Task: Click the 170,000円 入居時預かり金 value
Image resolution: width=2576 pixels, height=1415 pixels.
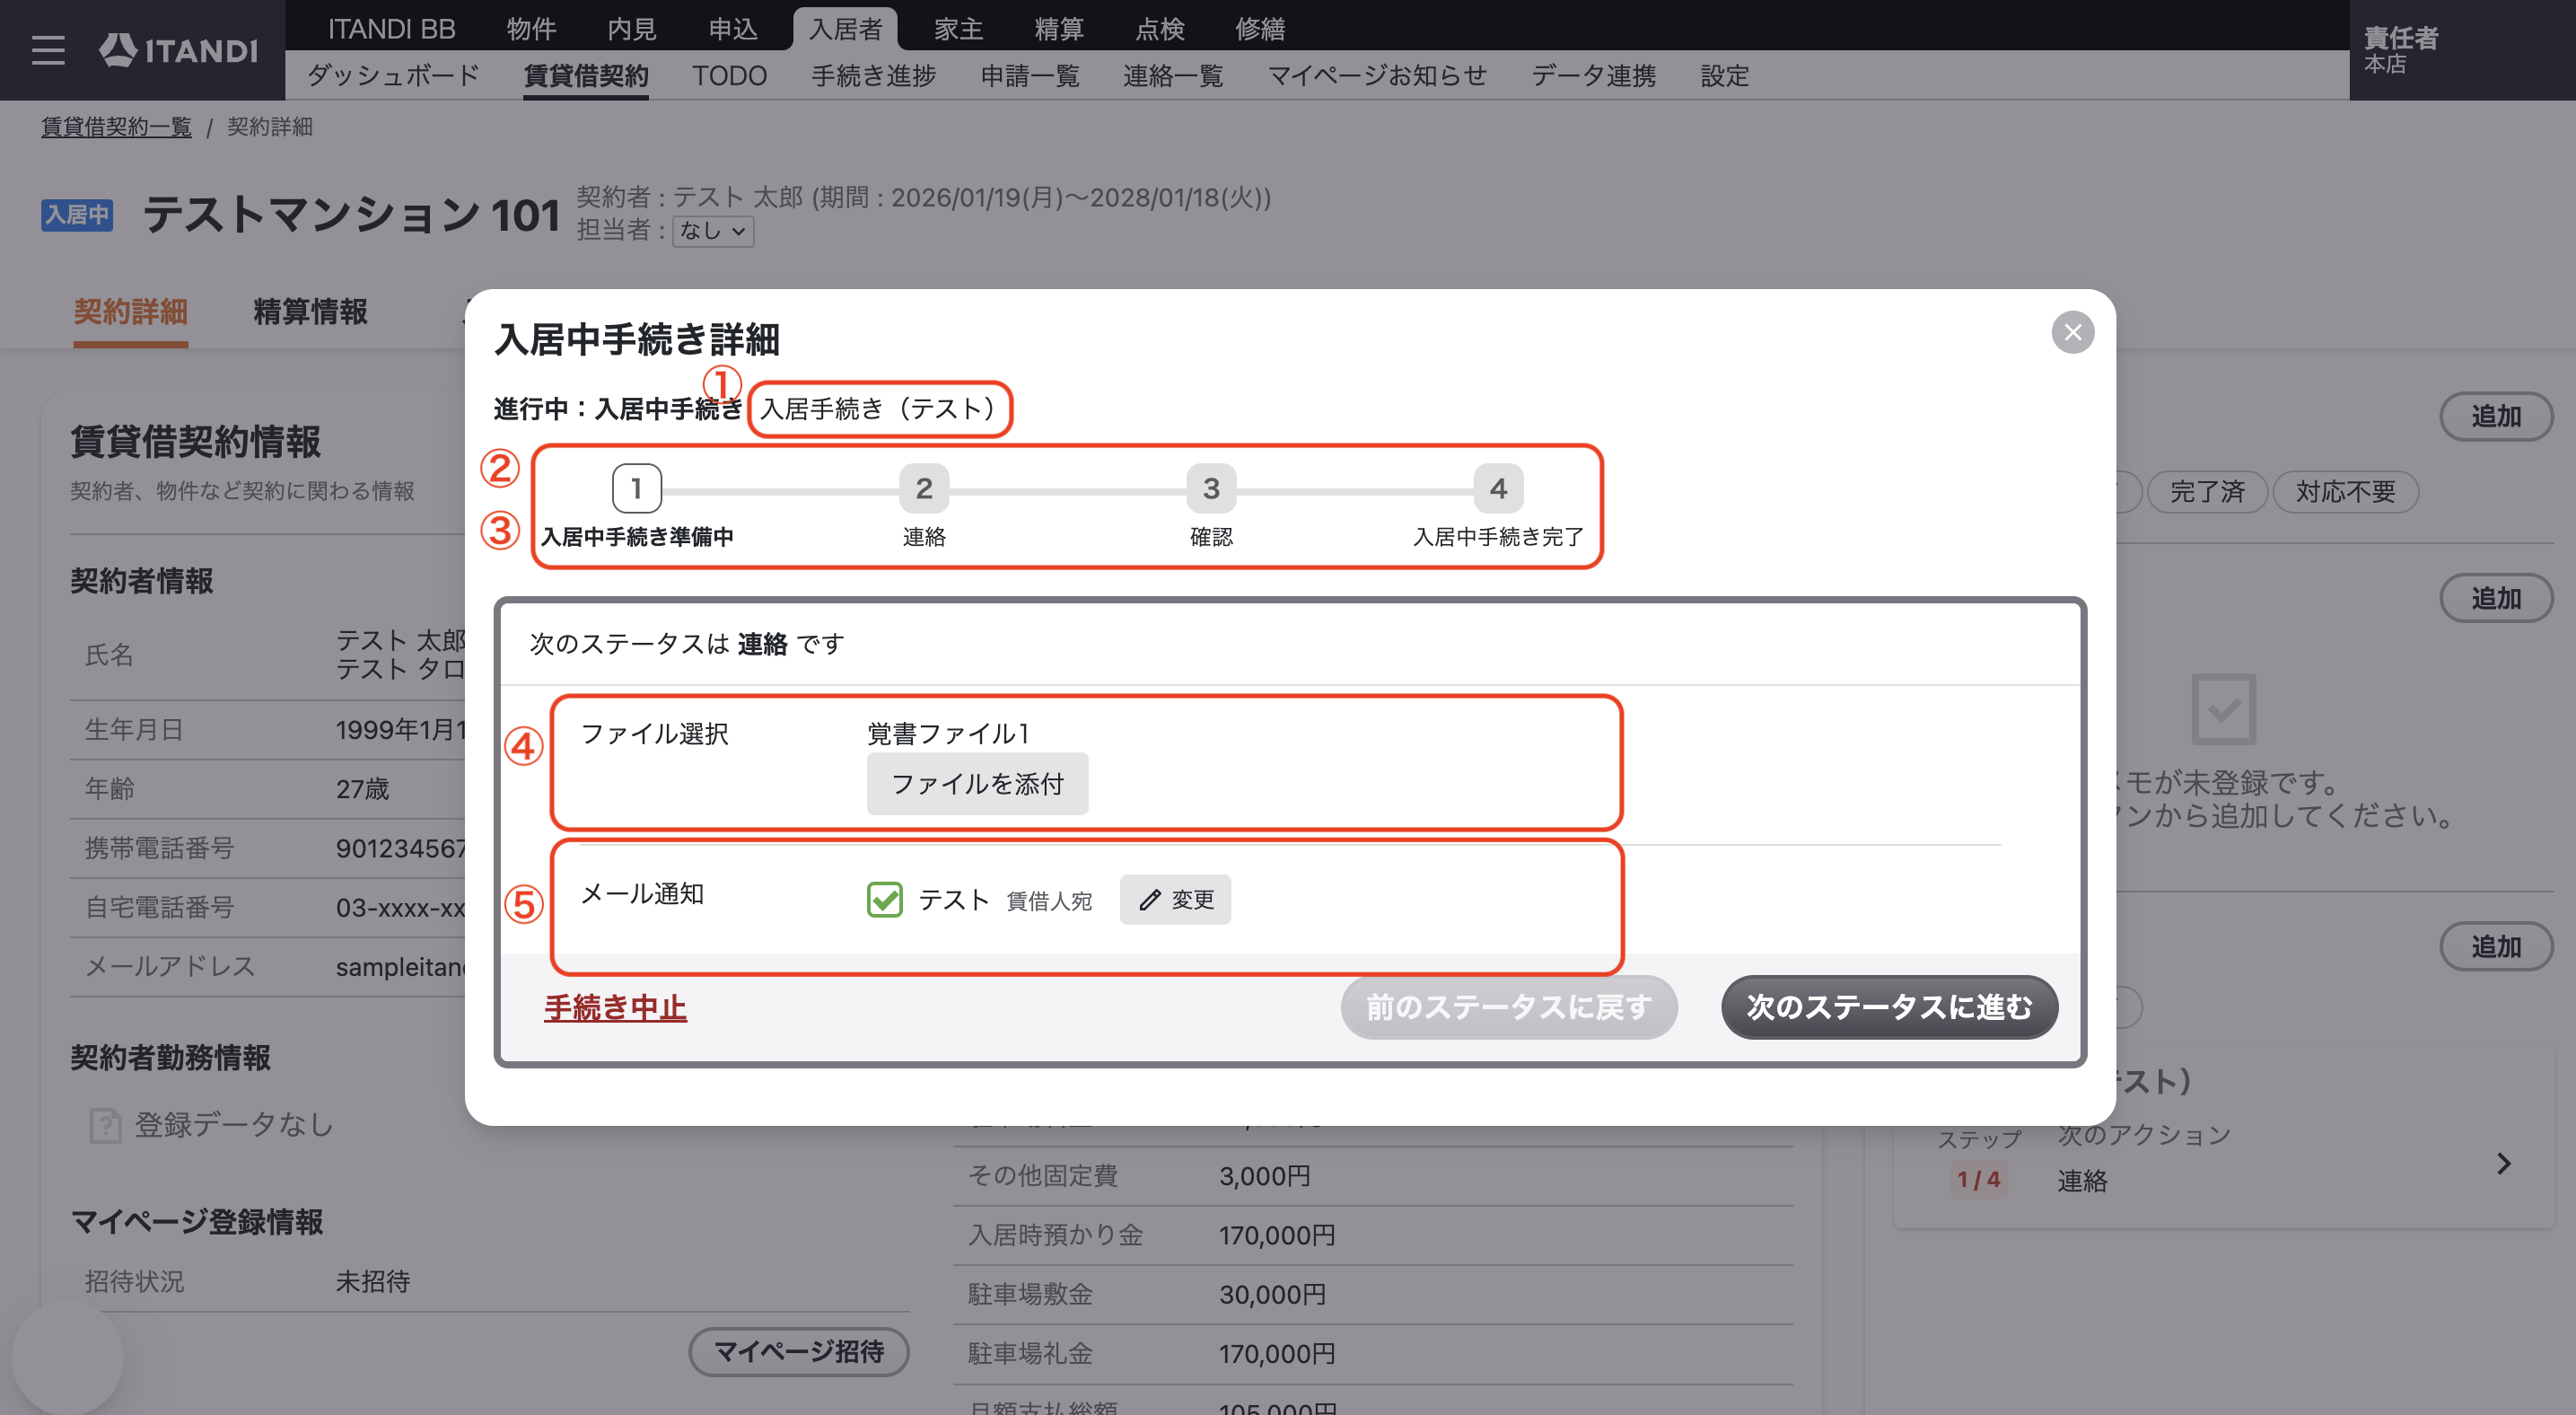Action: coord(1277,1235)
